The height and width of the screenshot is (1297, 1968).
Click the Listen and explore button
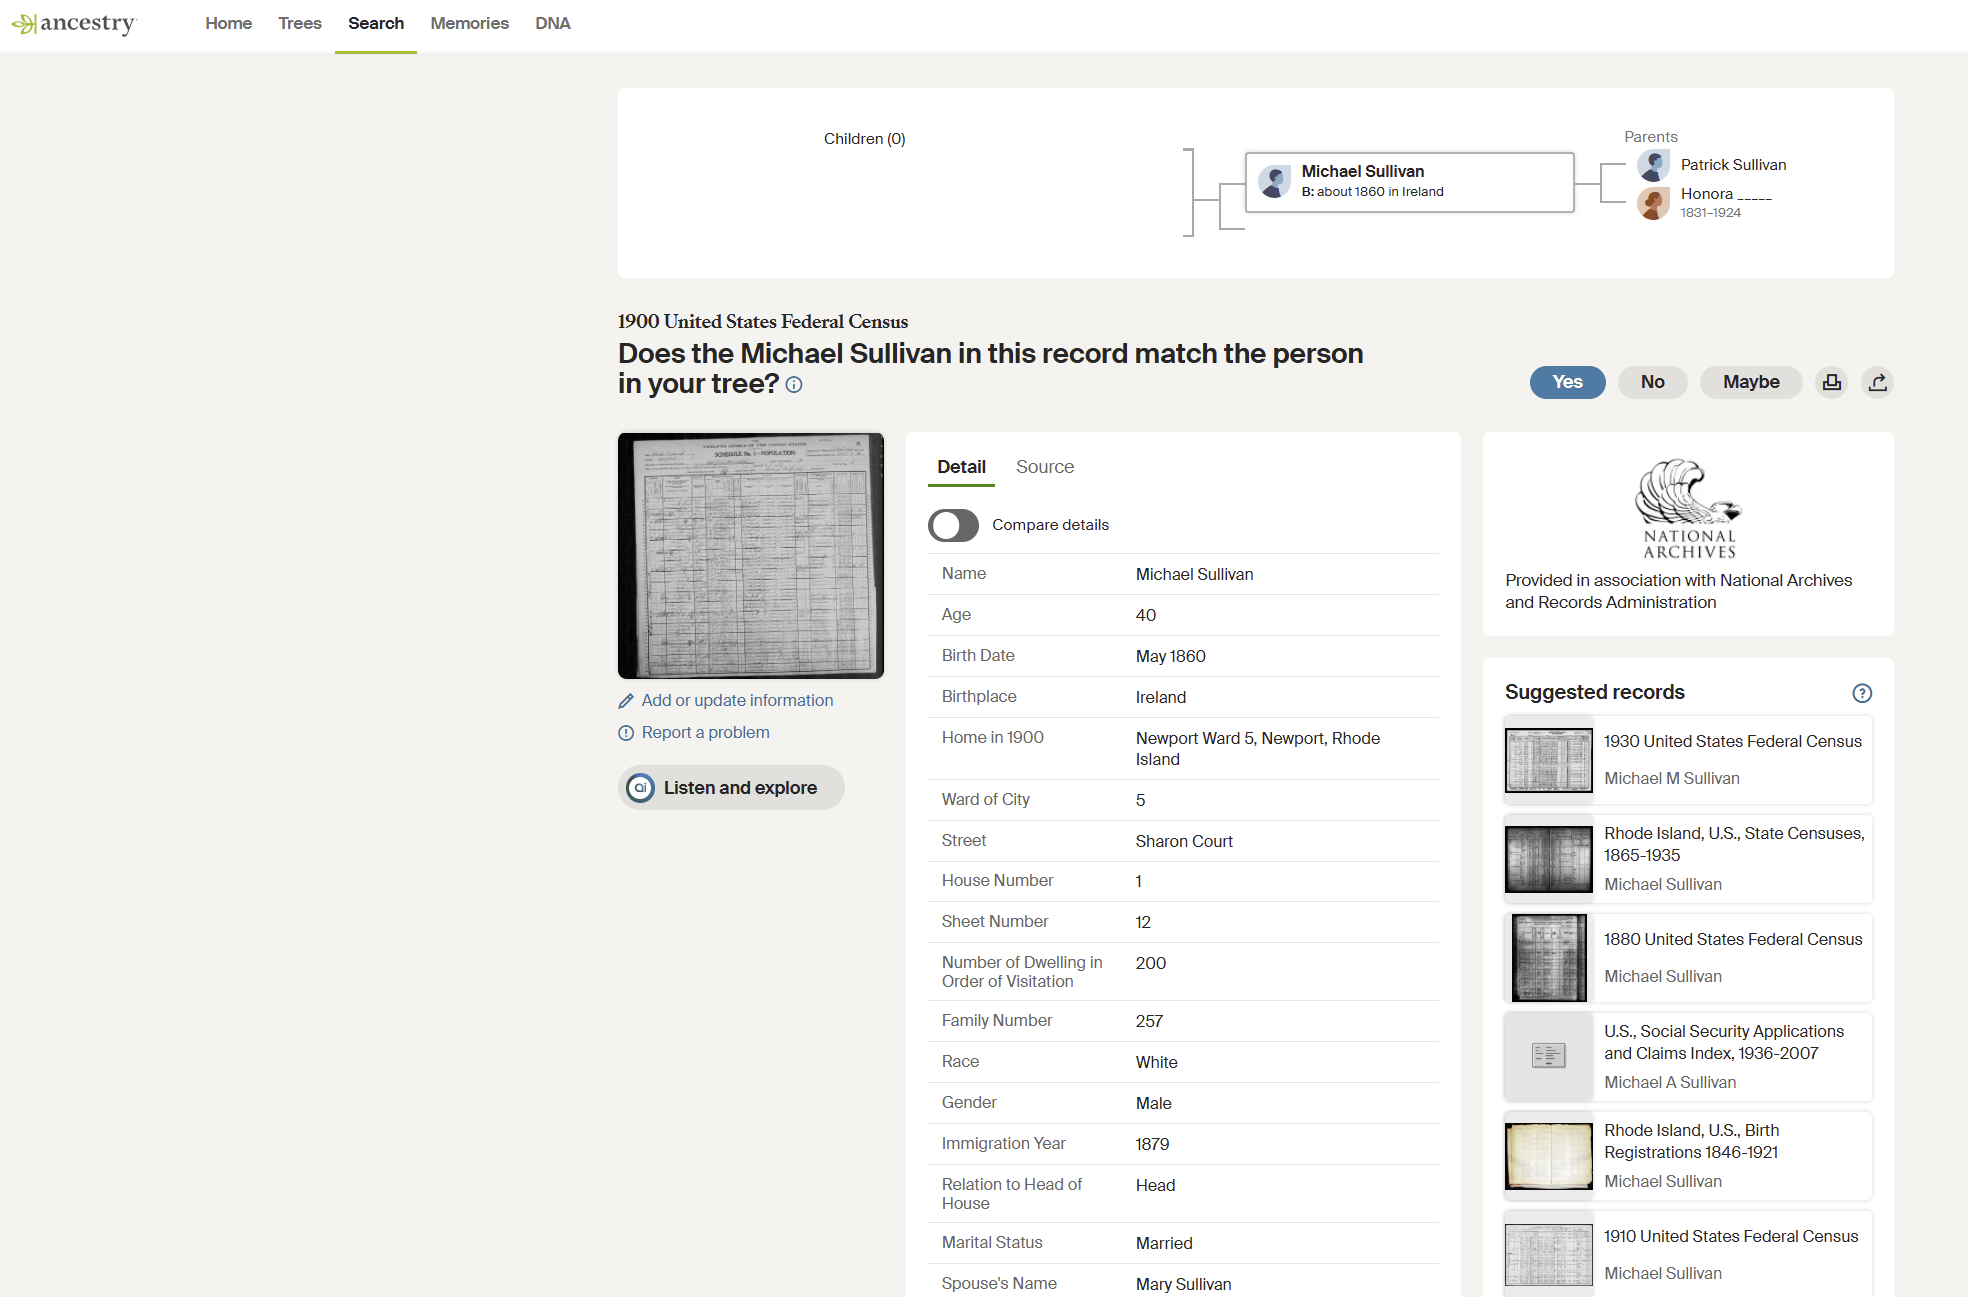click(731, 788)
